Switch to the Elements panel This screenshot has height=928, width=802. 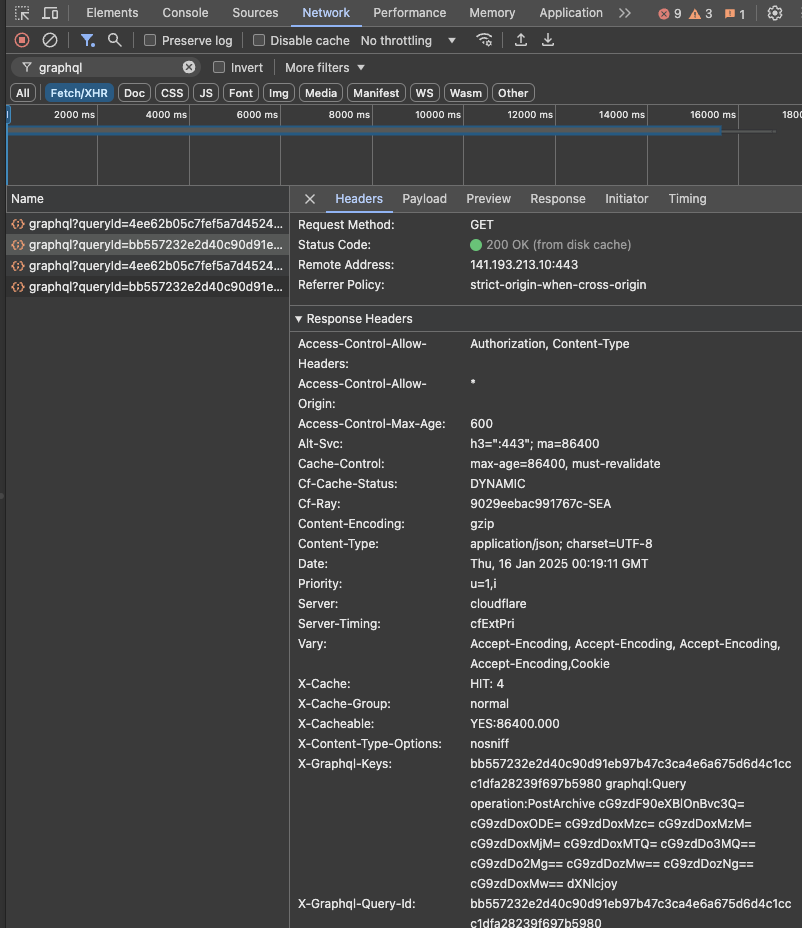tap(112, 12)
